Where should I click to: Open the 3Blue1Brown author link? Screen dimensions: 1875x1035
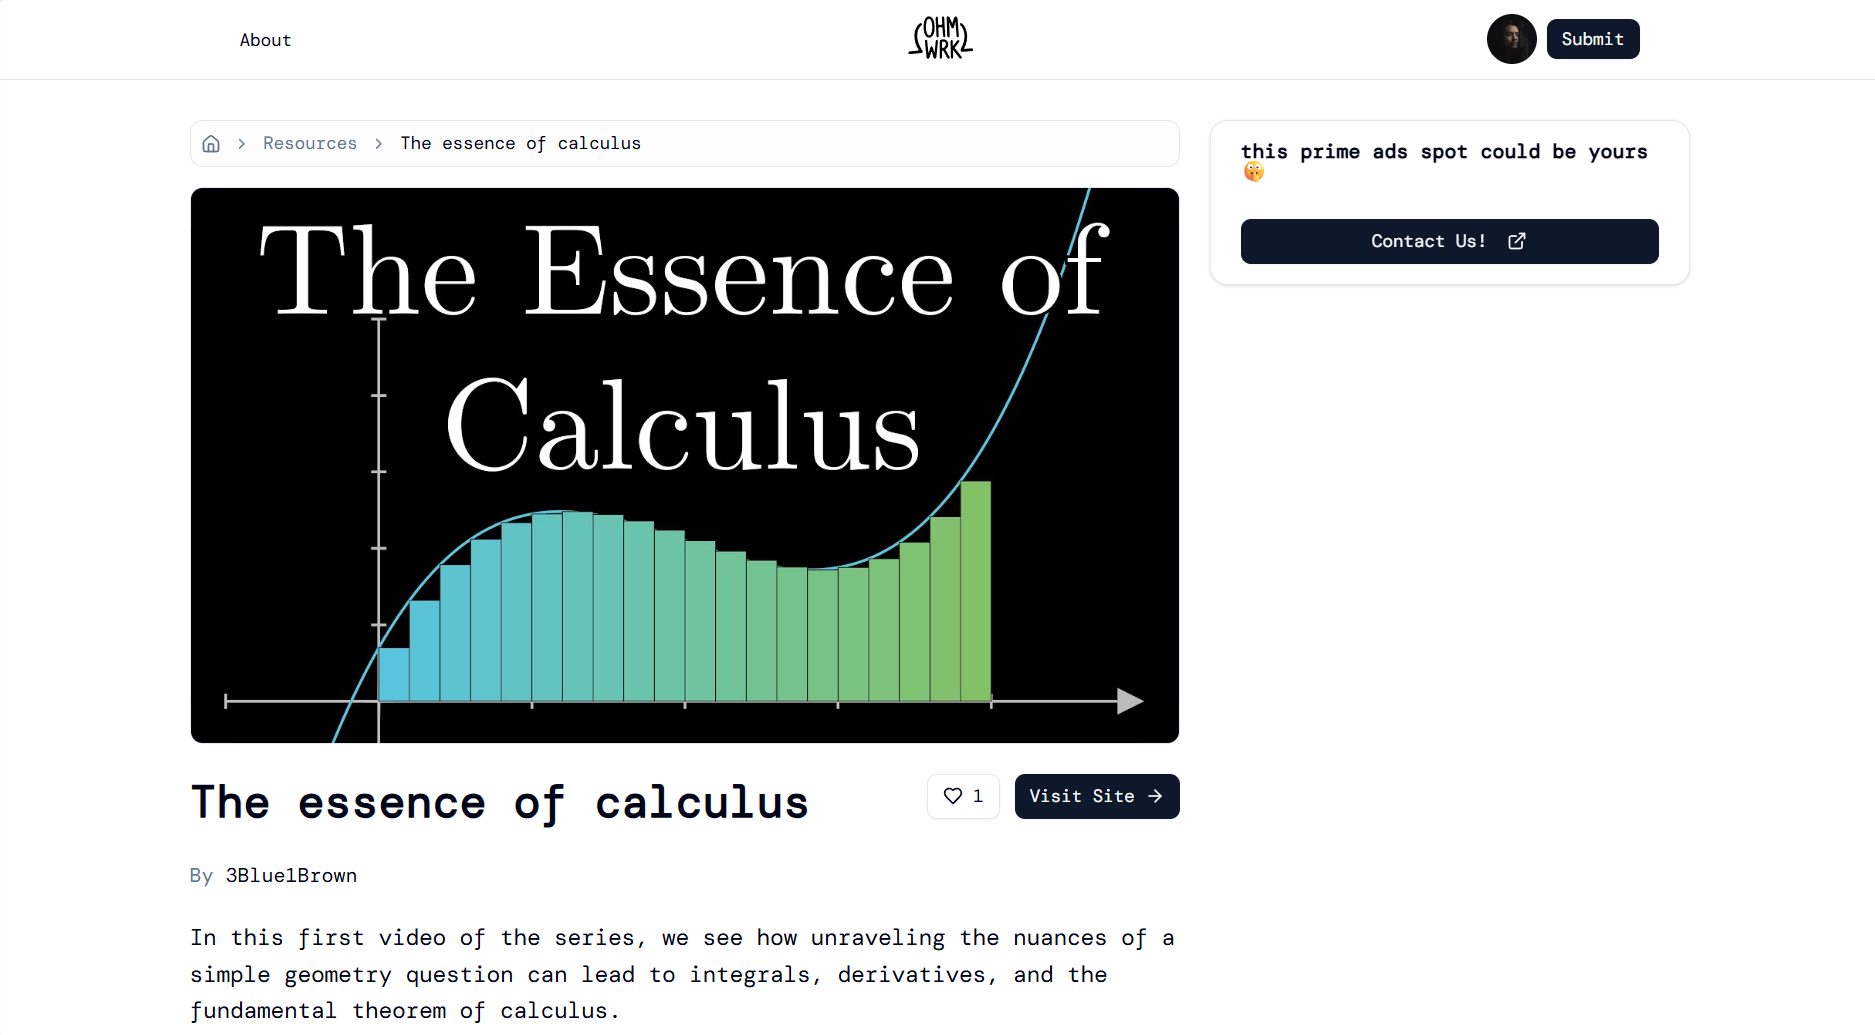(x=291, y=876)
